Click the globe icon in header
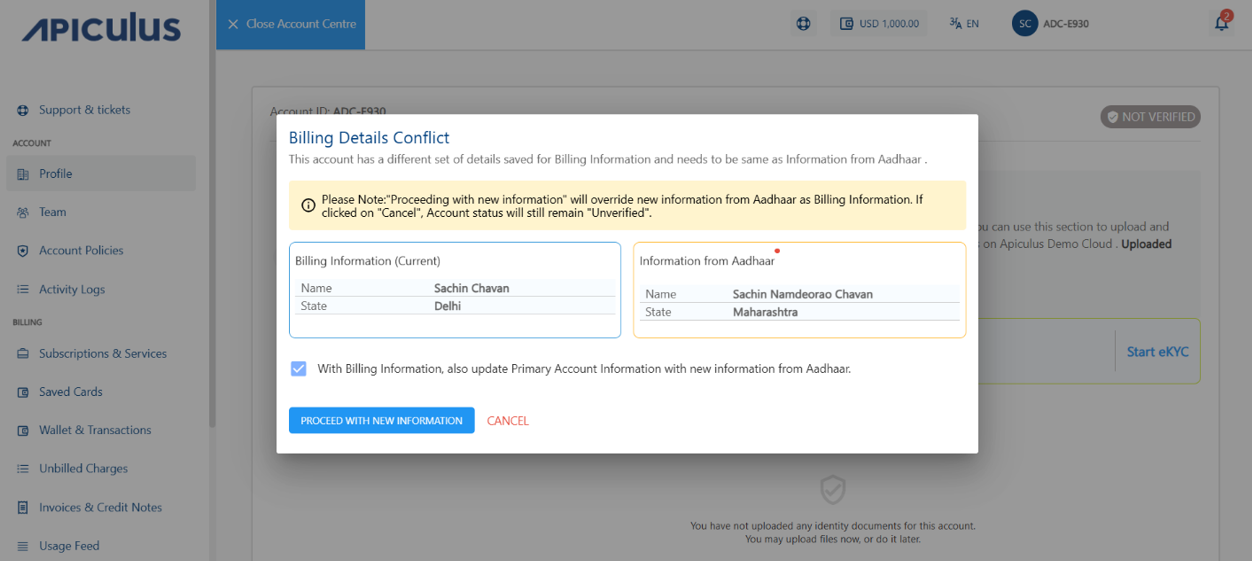This screenshot has width=1252, height=561. pos(803,24)
